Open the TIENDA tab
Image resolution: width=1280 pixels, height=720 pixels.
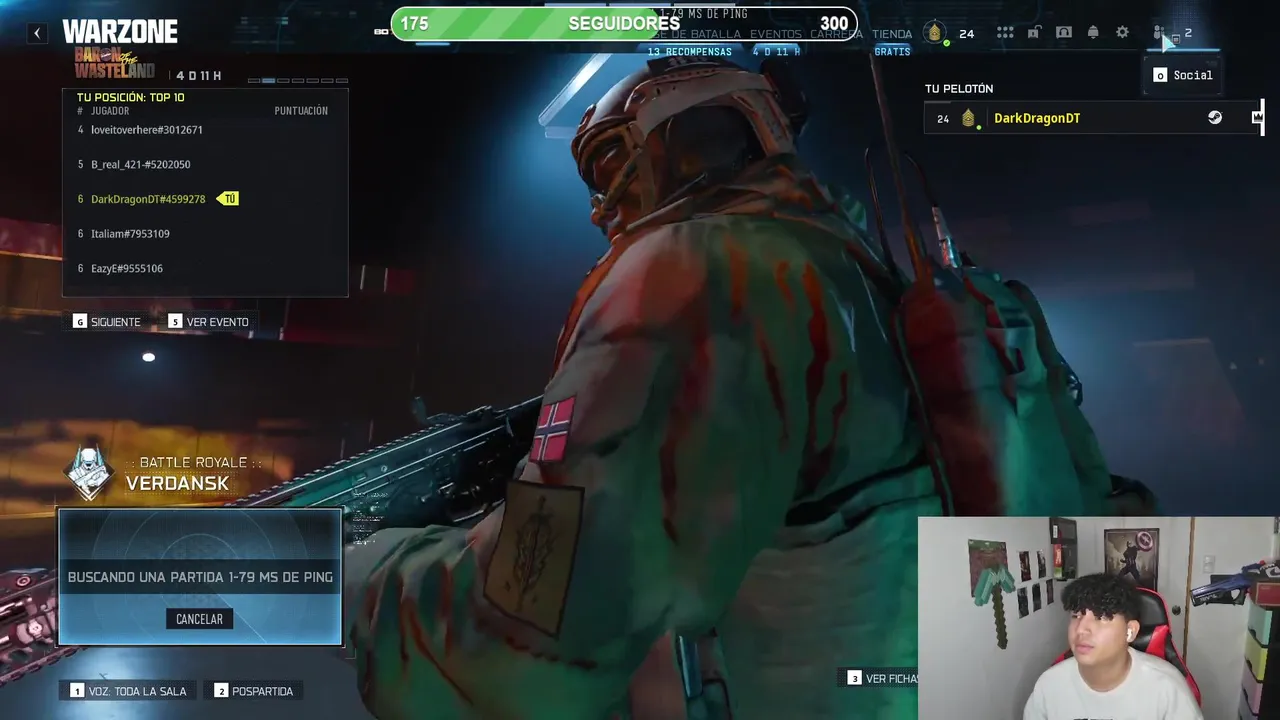pos(891,34)
